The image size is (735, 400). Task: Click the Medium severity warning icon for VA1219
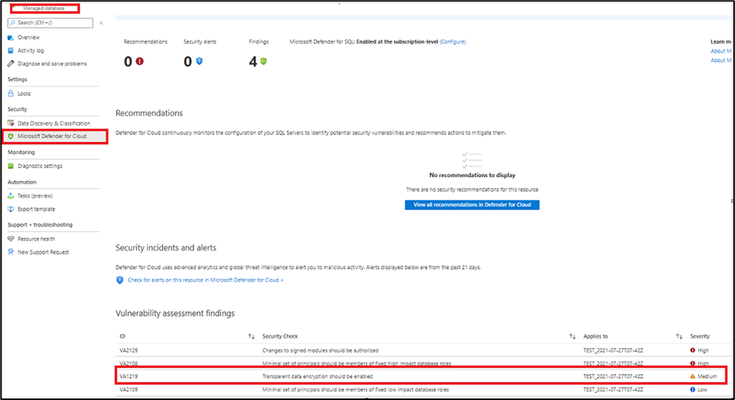point(692,376)
